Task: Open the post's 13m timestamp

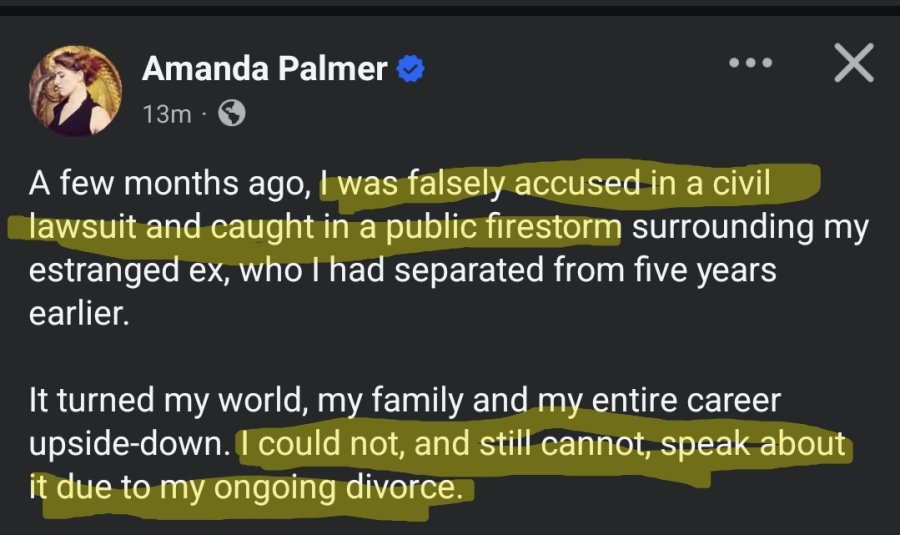Action: click(166, 114)
